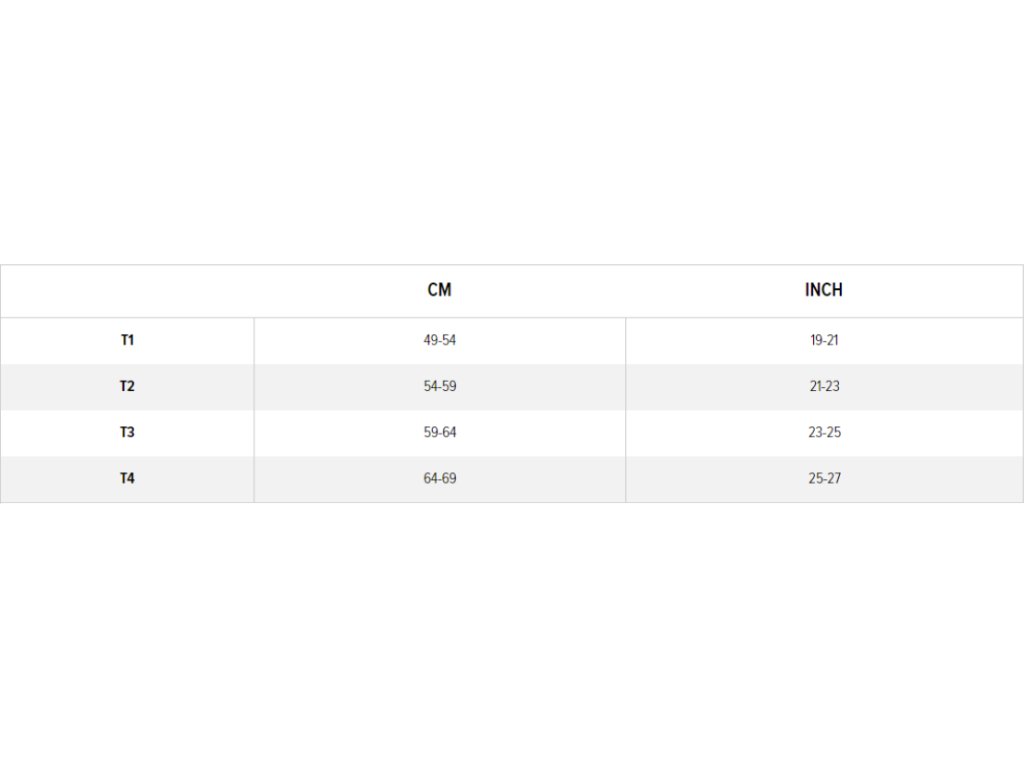Click the 59-64 cm cell
Screen dimensions: 1024x768
(x=440, y=432)
